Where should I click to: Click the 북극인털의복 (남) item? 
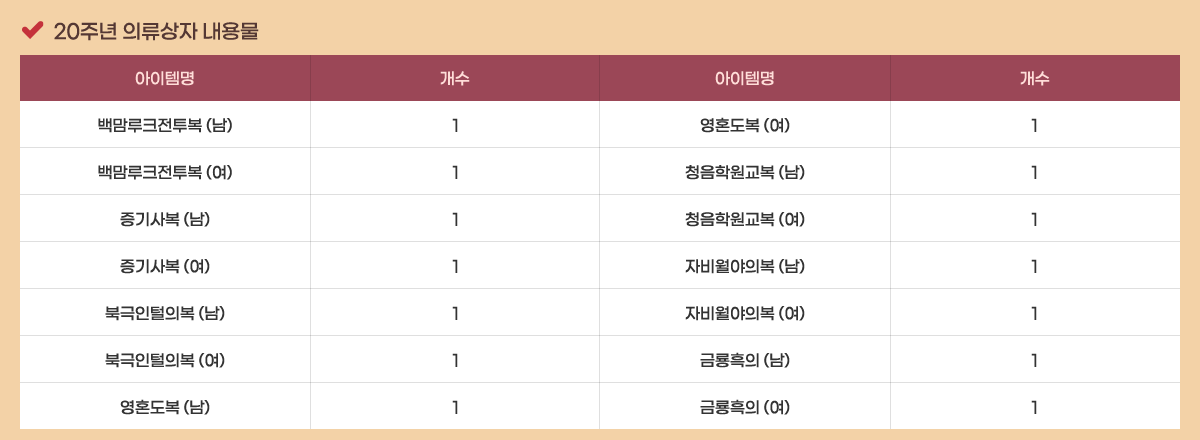coord(165,313)
